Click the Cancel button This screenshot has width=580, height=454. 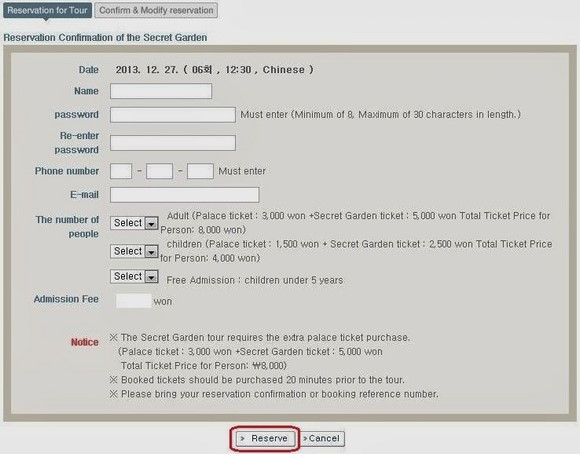(322, 438)
